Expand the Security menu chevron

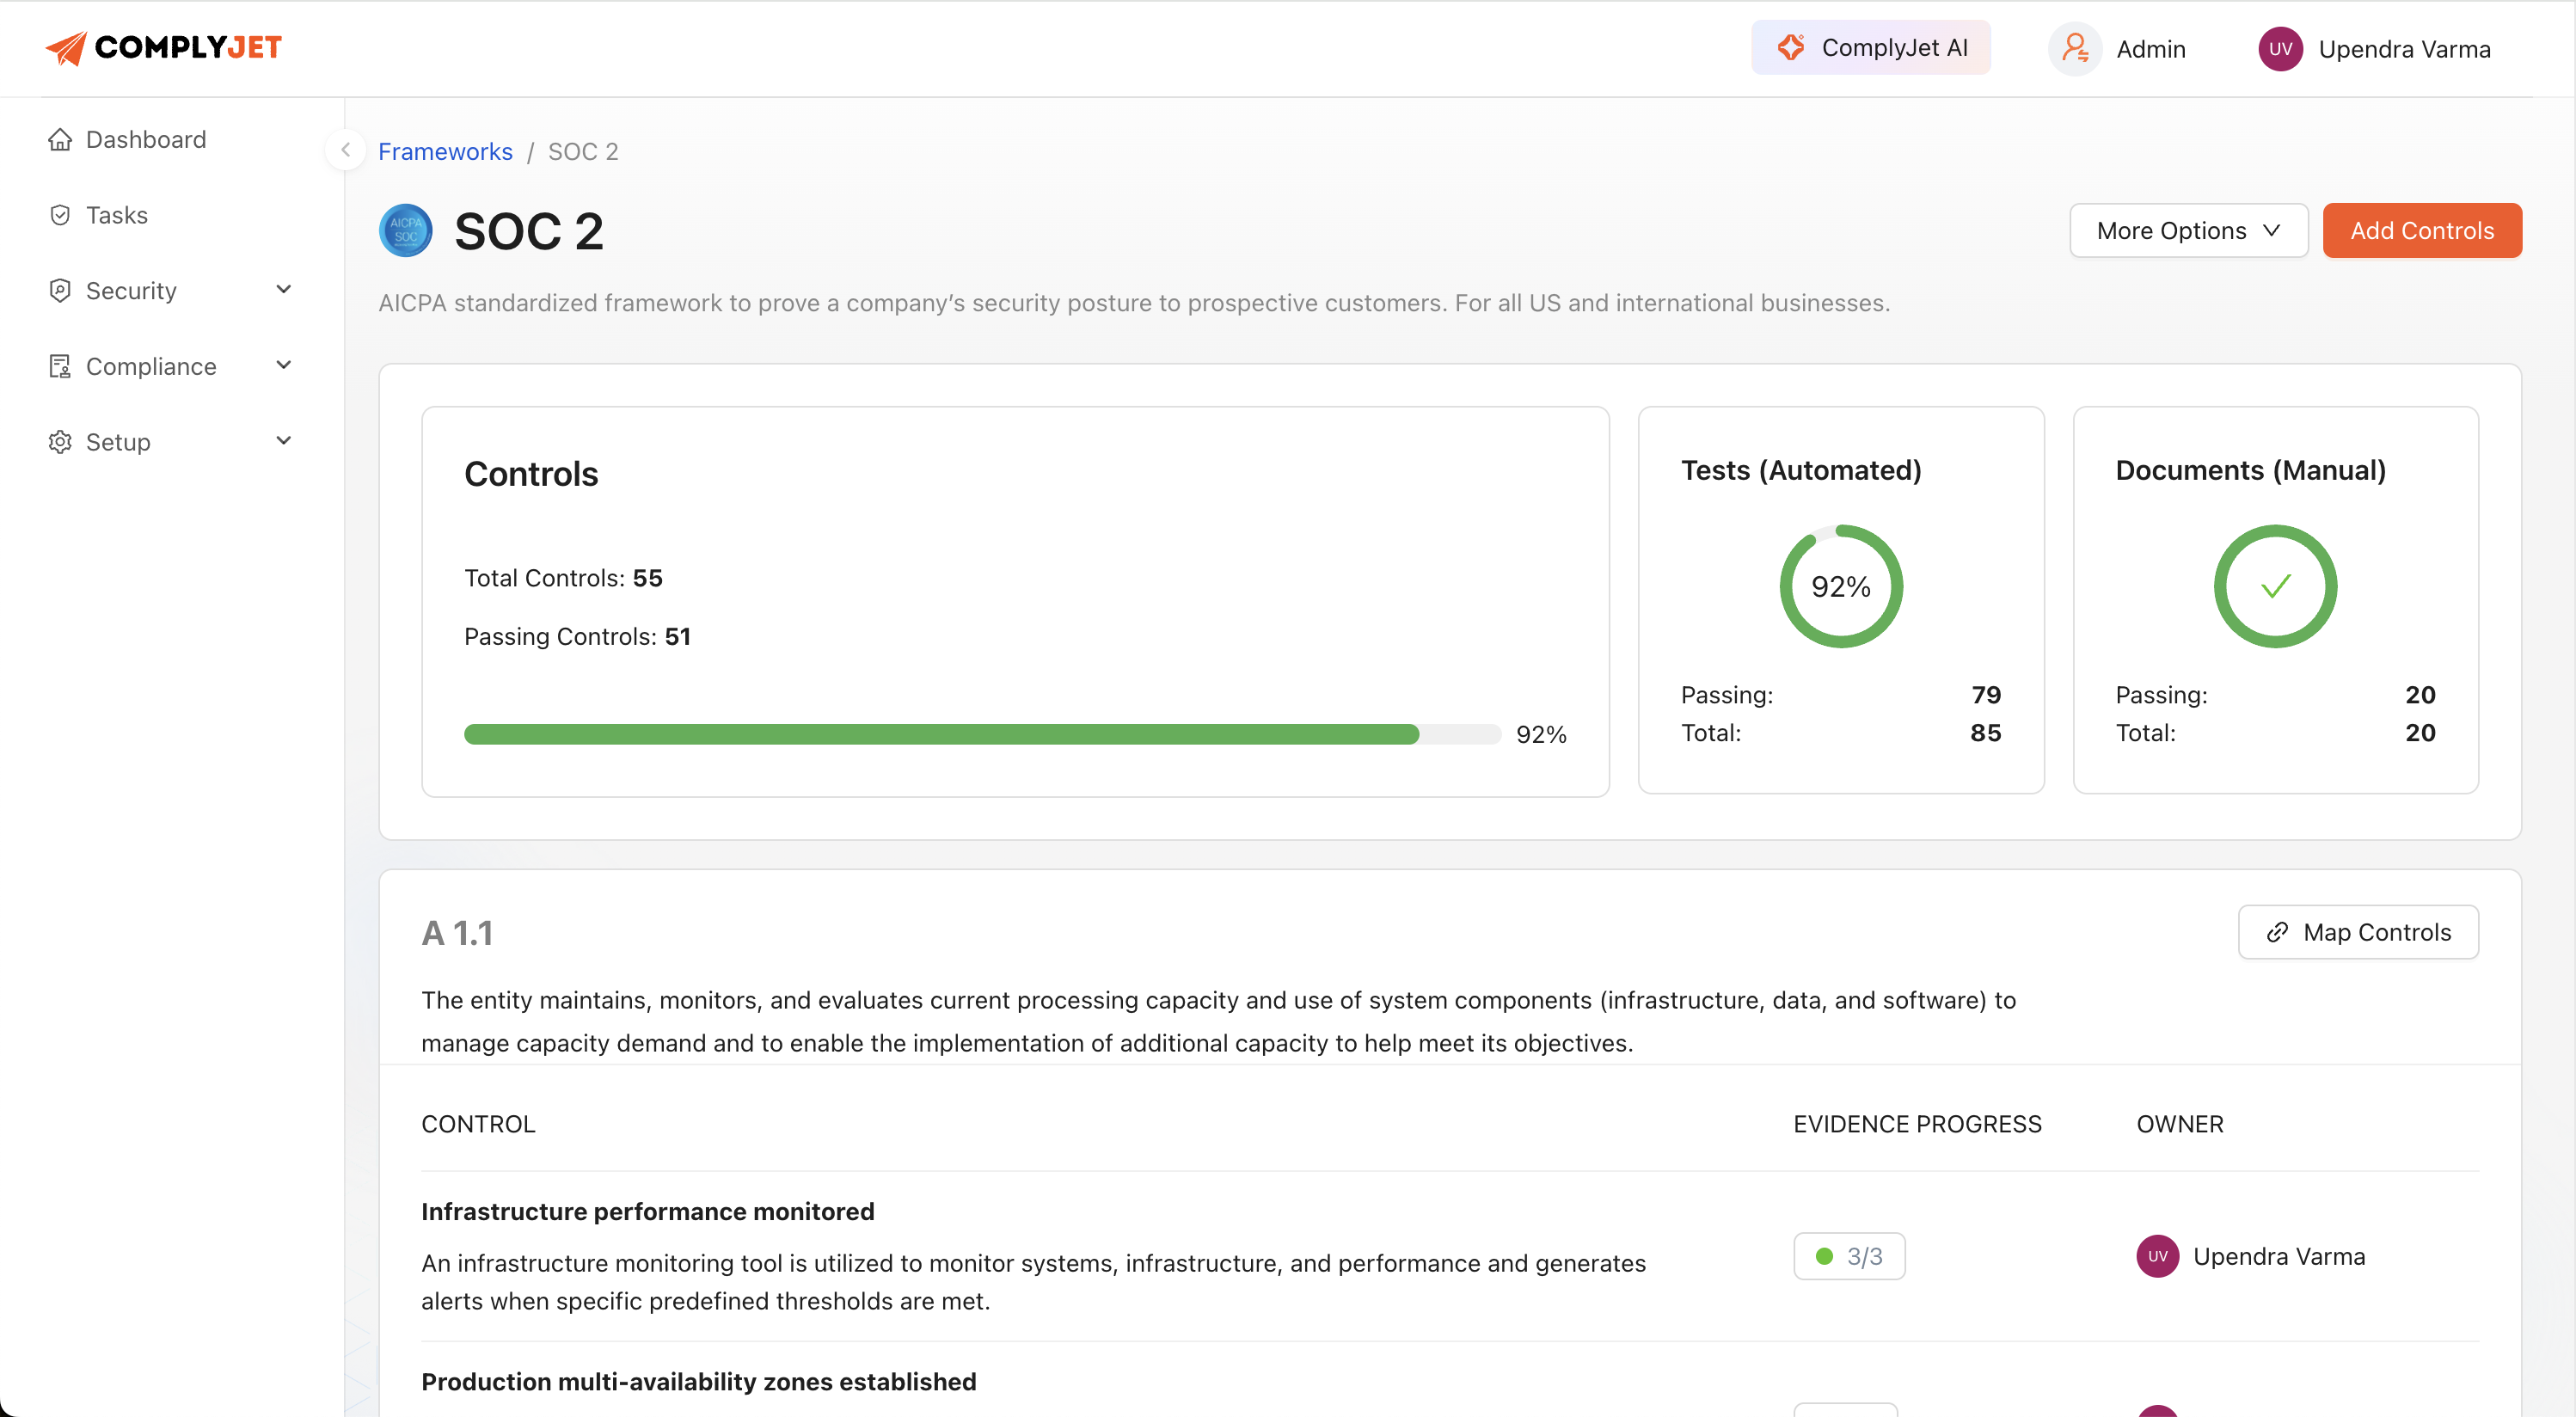click(x=284, y=289)
